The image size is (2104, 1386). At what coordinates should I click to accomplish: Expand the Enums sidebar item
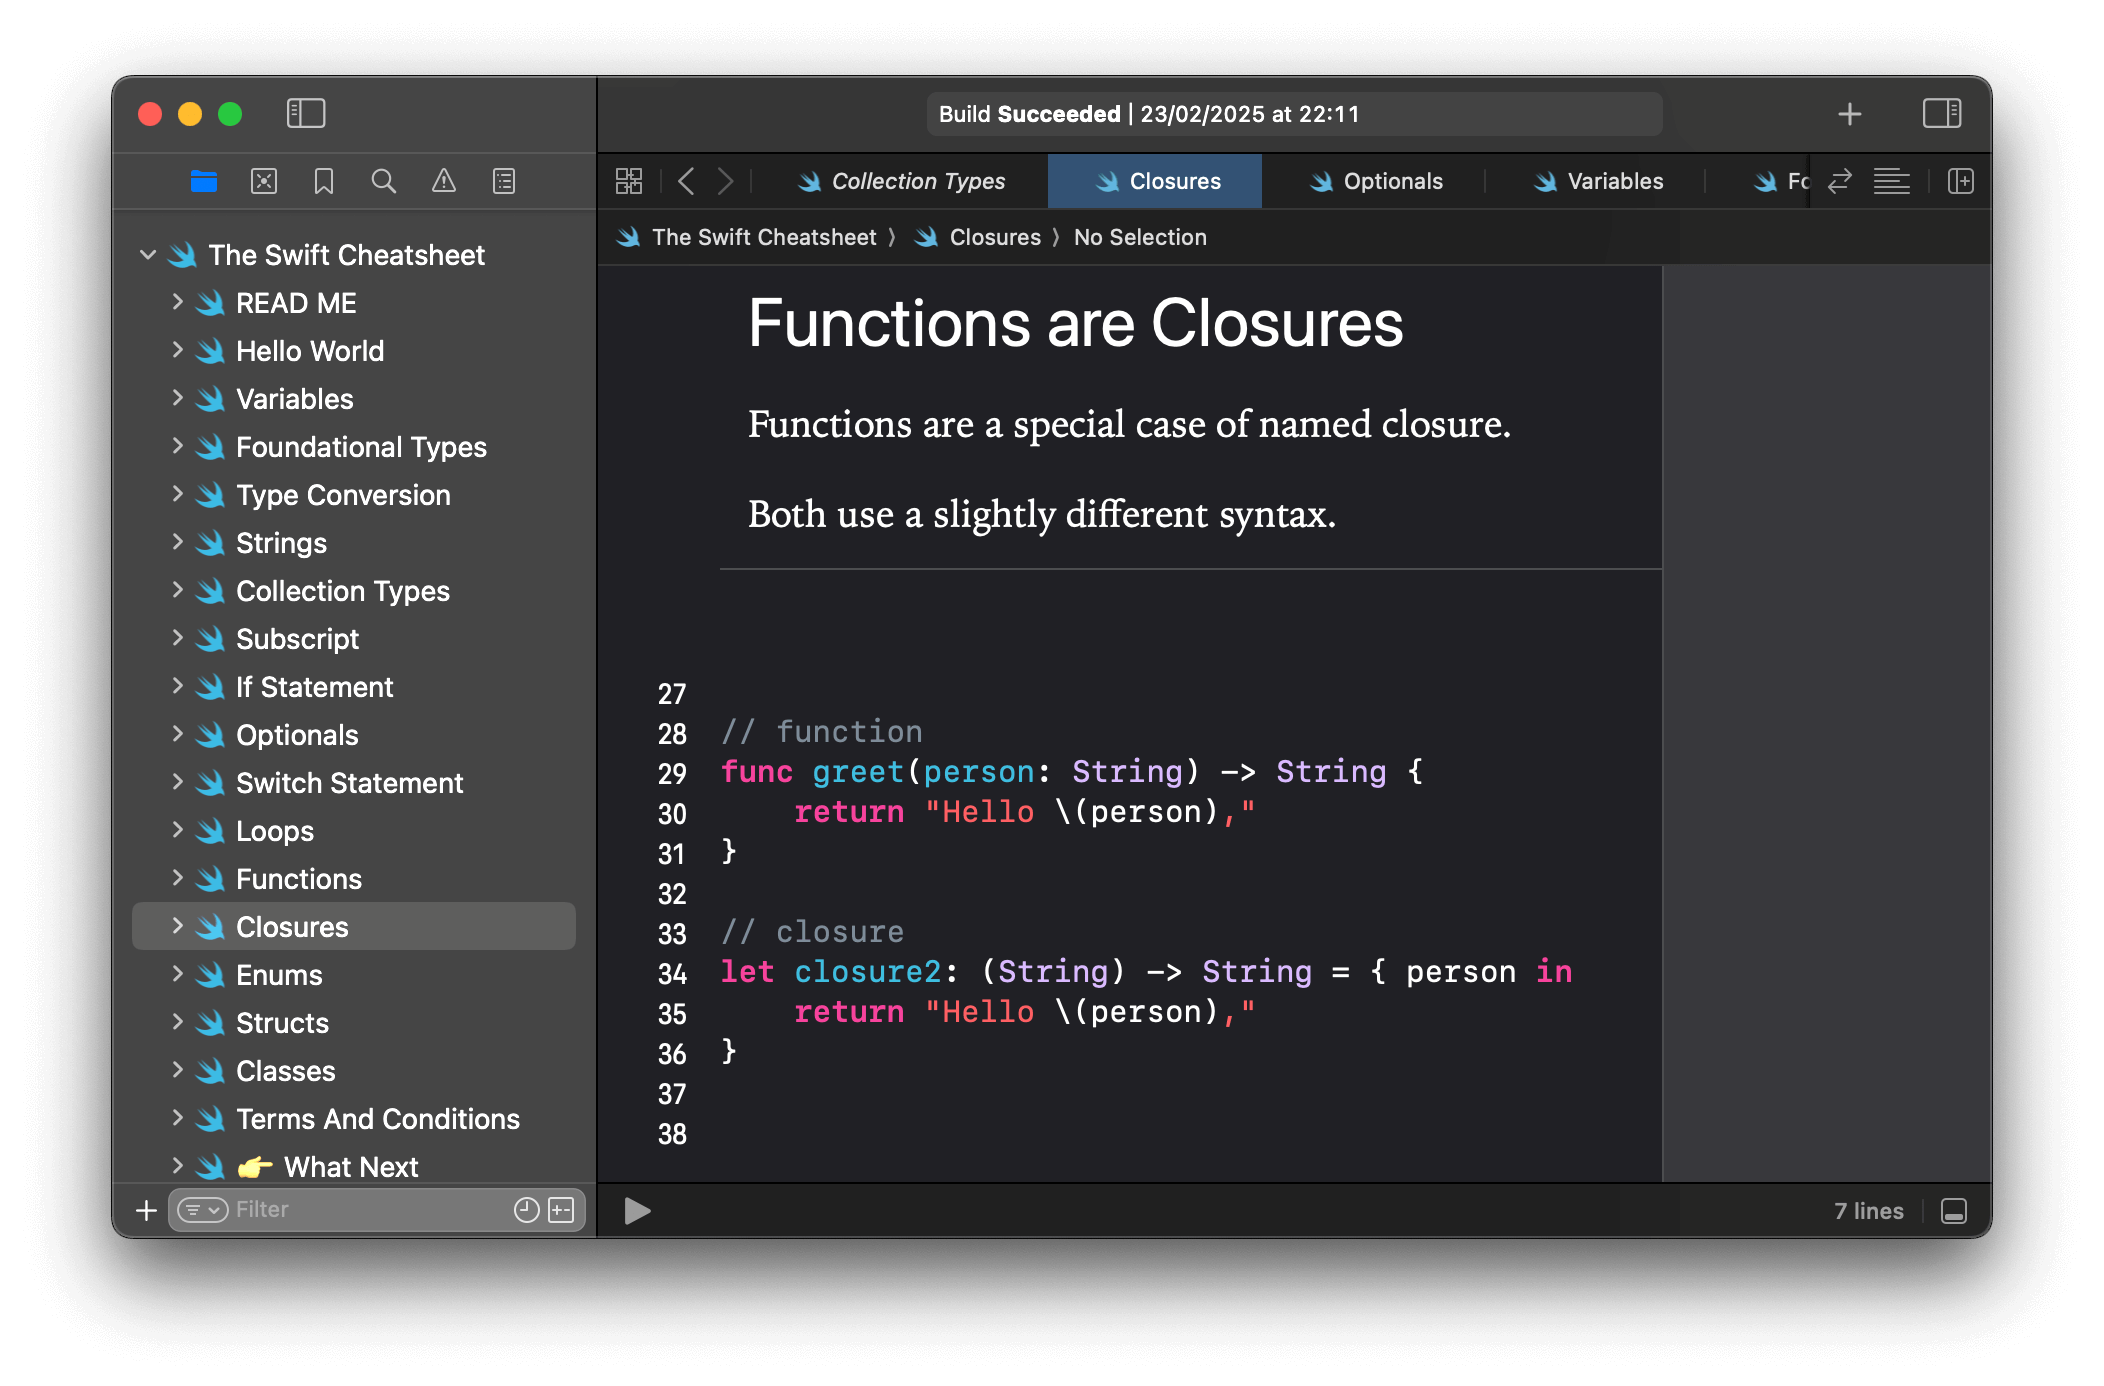tap(178, 974)
